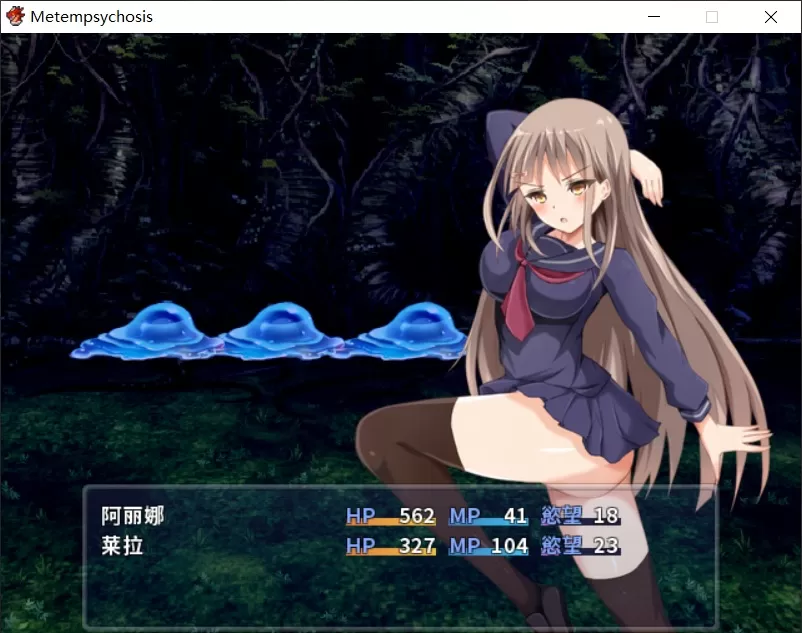Click 阿丽娜's MP gauge showing 41
The image size is (802, 633).
tap(488, 517)
